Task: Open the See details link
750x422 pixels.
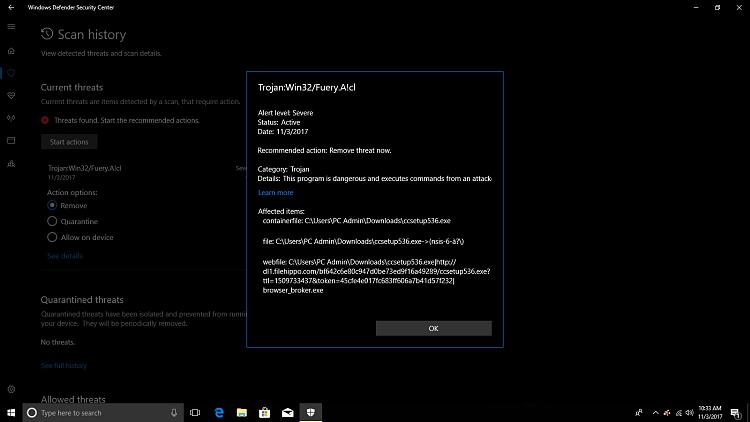Action: click(x=65, y=256)
